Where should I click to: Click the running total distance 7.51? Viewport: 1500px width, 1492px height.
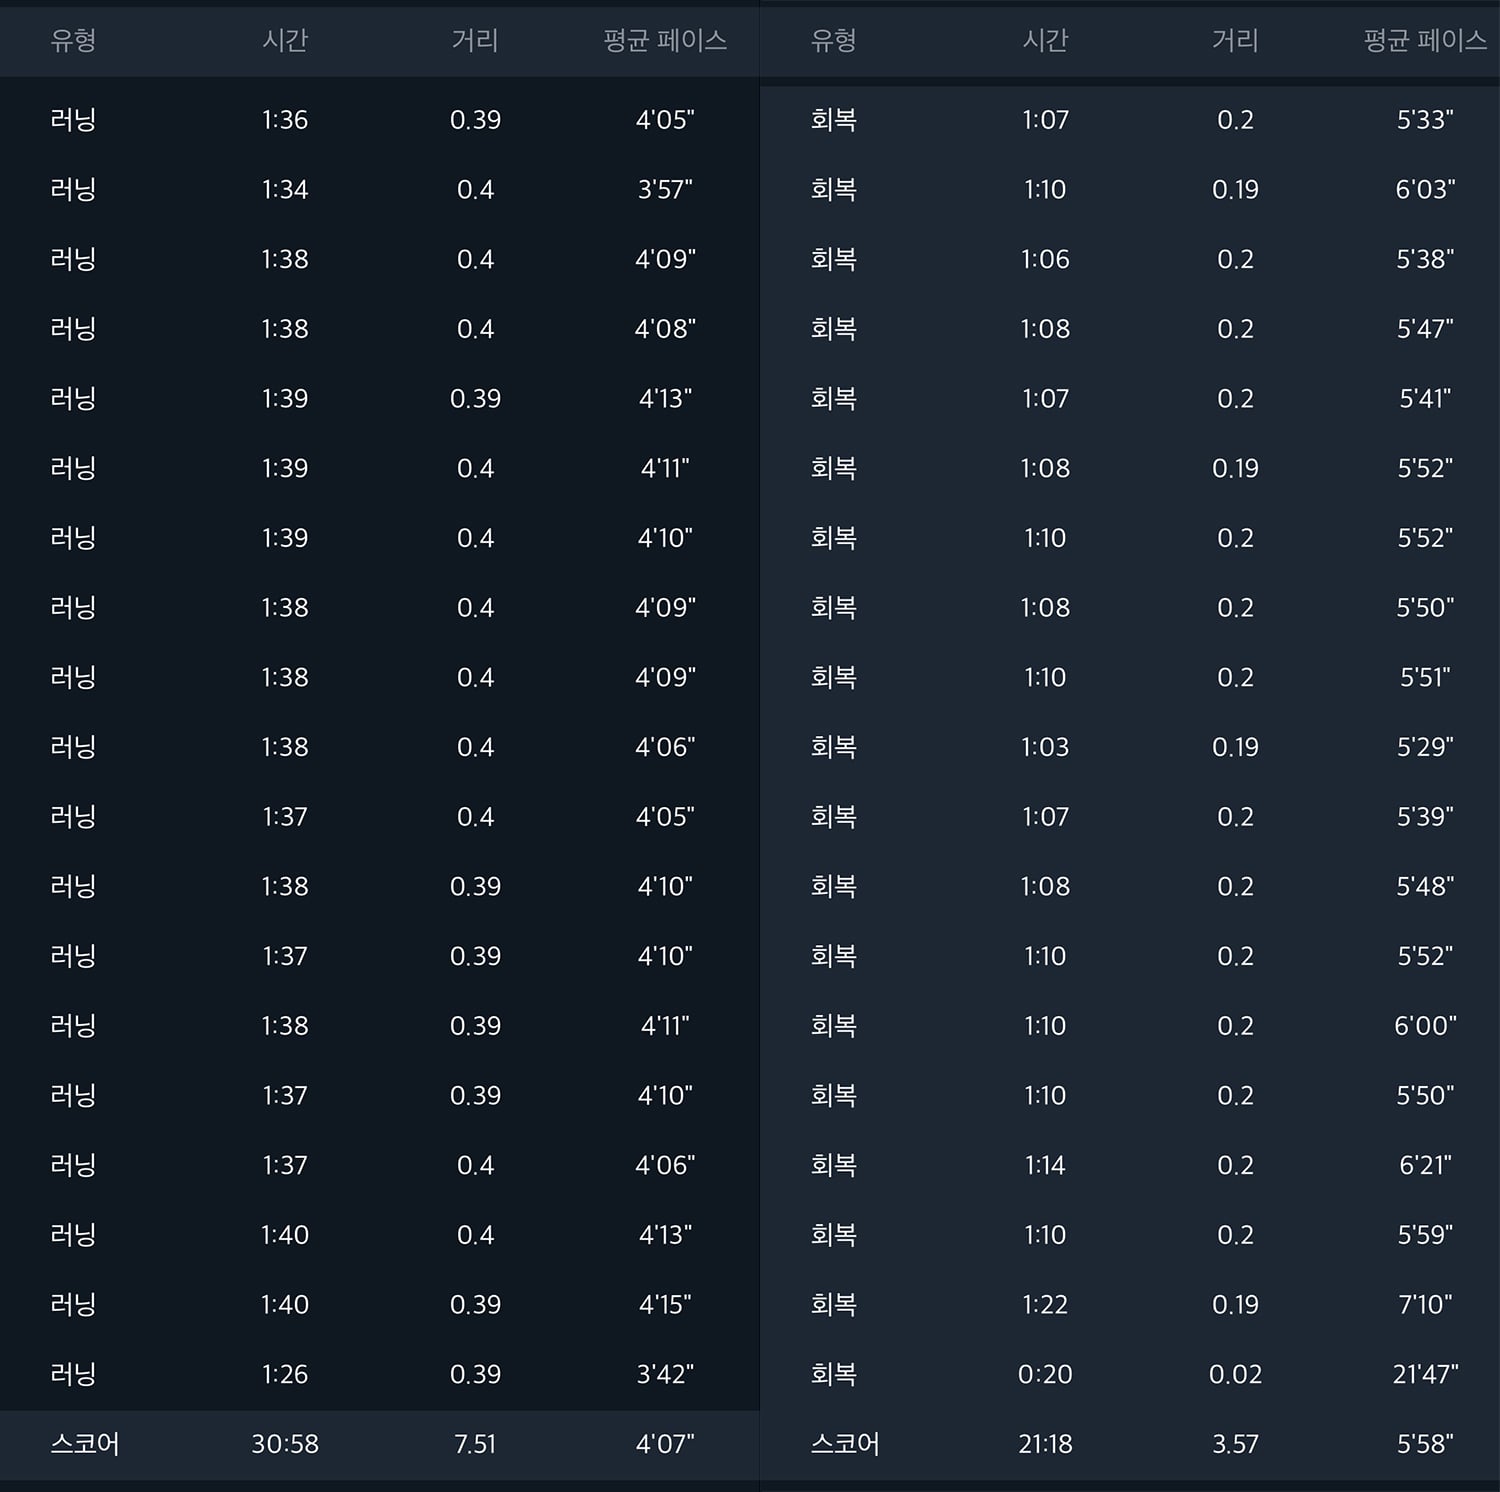tap(475, 1444)
